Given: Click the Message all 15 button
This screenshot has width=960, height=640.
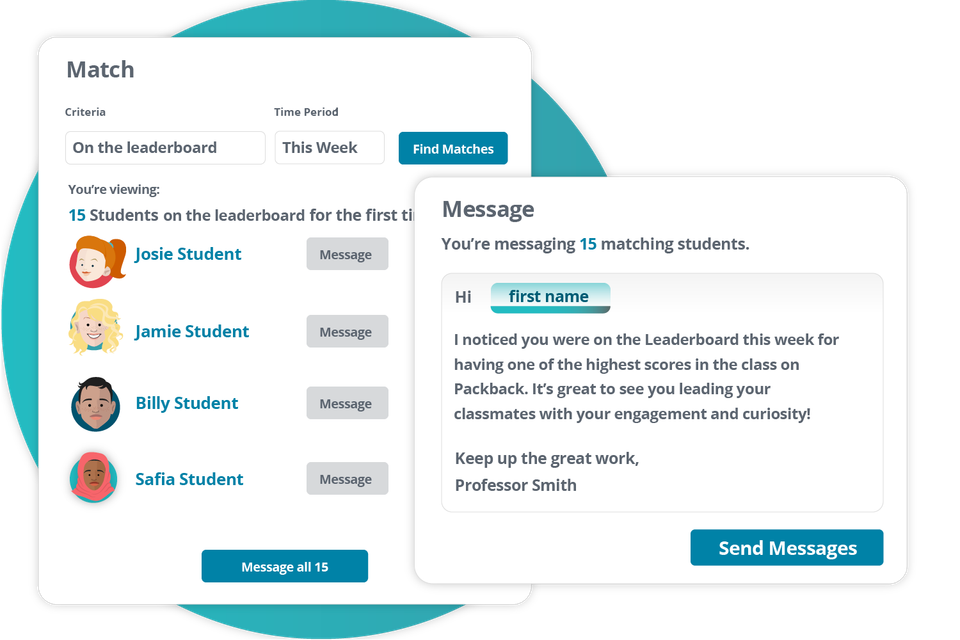Looking at the screenshot, I should 284,567.
